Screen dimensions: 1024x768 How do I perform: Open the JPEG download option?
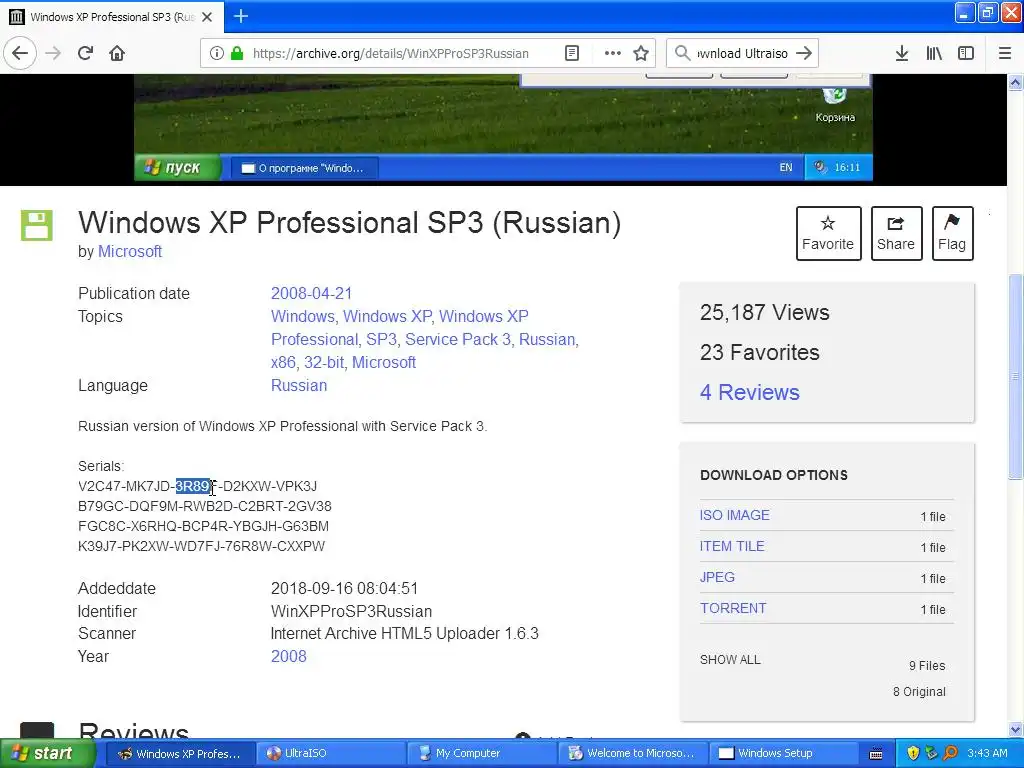click(x=717, y=577)
